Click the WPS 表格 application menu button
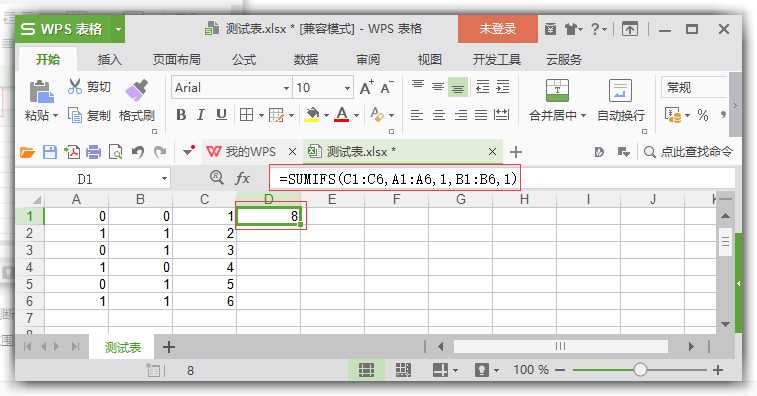The height and width of the screenshot is (396, 757). pyautogui.click(x=70, y=29)
